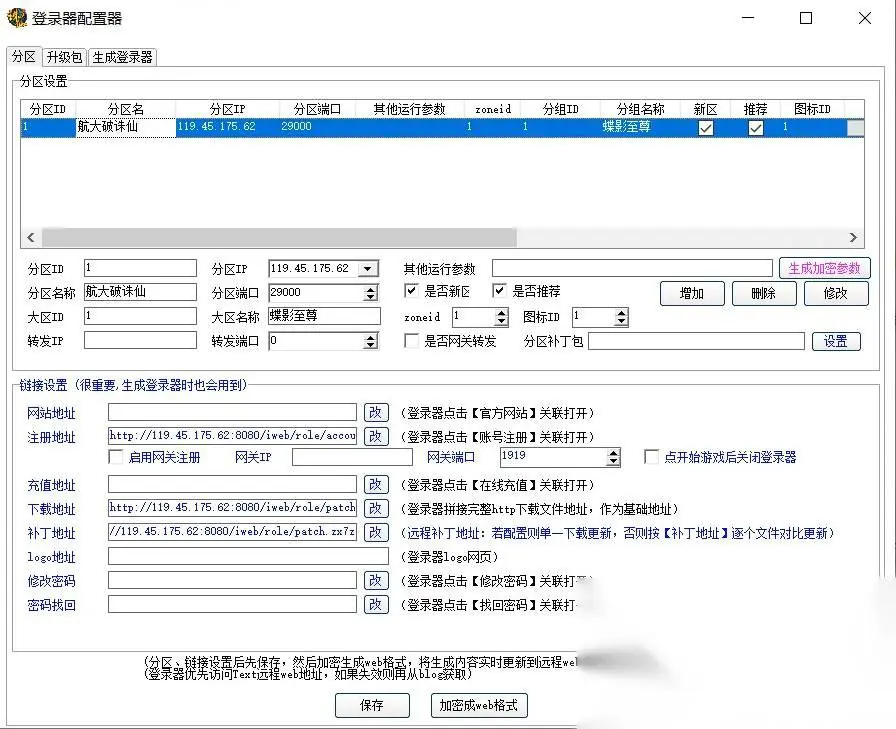Click the 分区端口 spinner arrows
The height and width of the screenshot is (729, 896).
coord(371,293)
